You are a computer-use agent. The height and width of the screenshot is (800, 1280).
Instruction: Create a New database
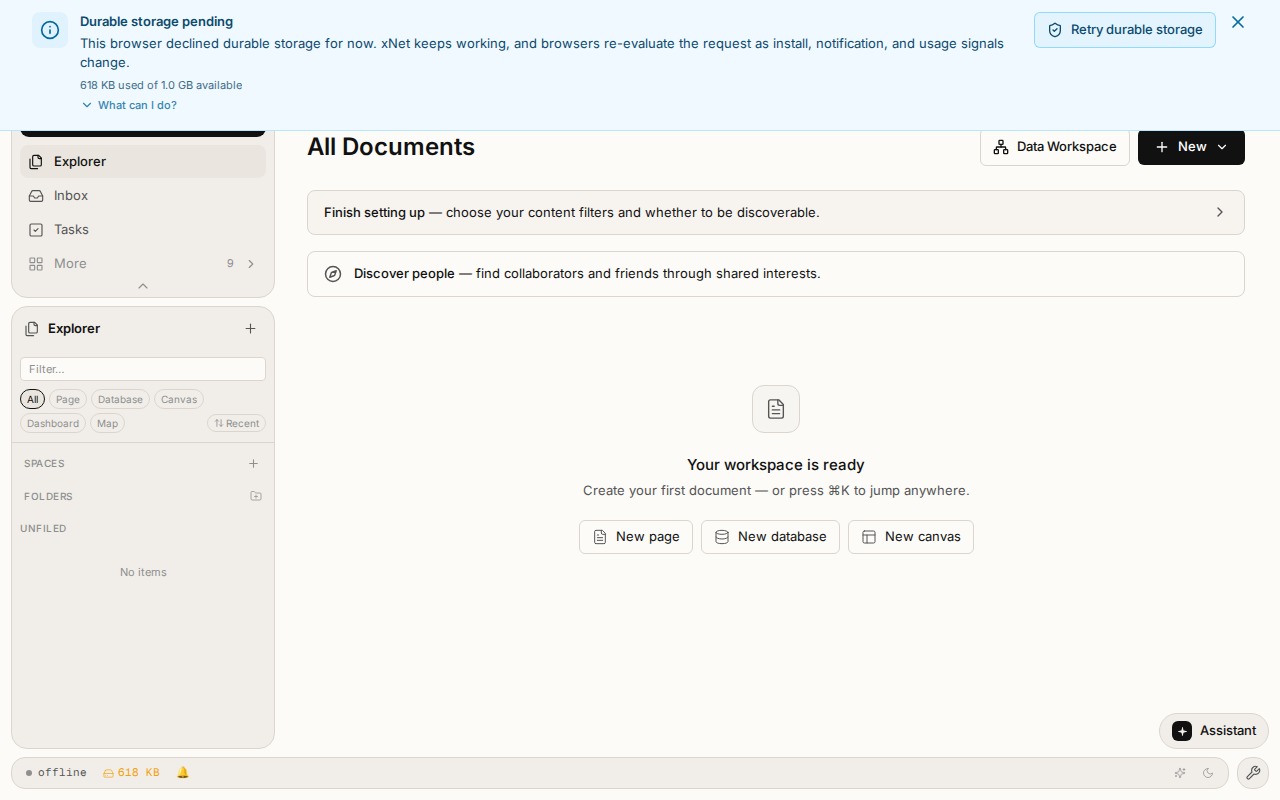click(x=770, y=537)
